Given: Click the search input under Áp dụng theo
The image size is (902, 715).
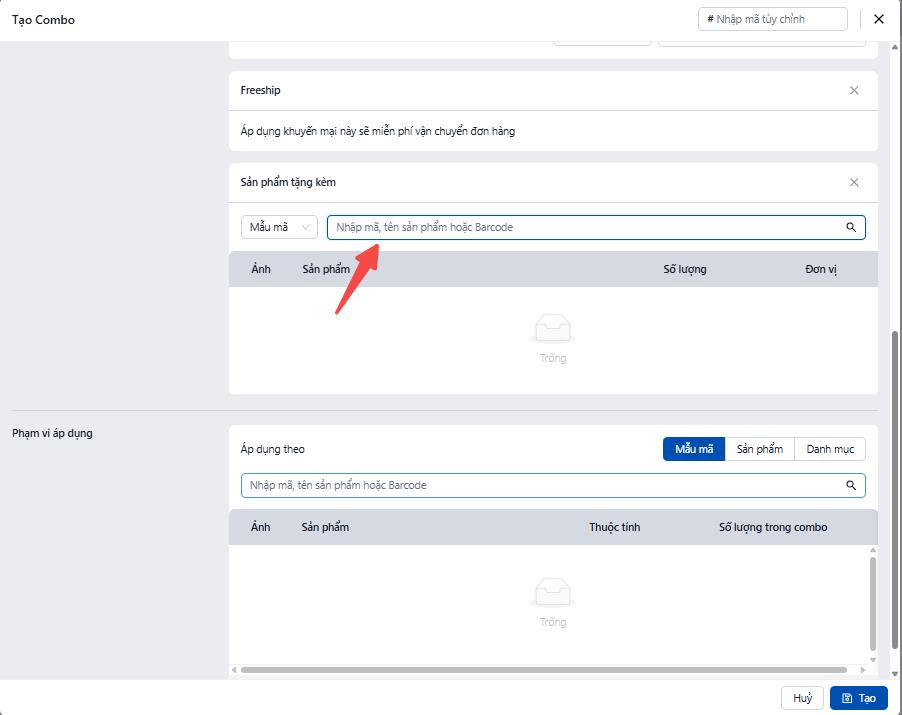Looking at the screenshot, I should [x=540, y=485].
